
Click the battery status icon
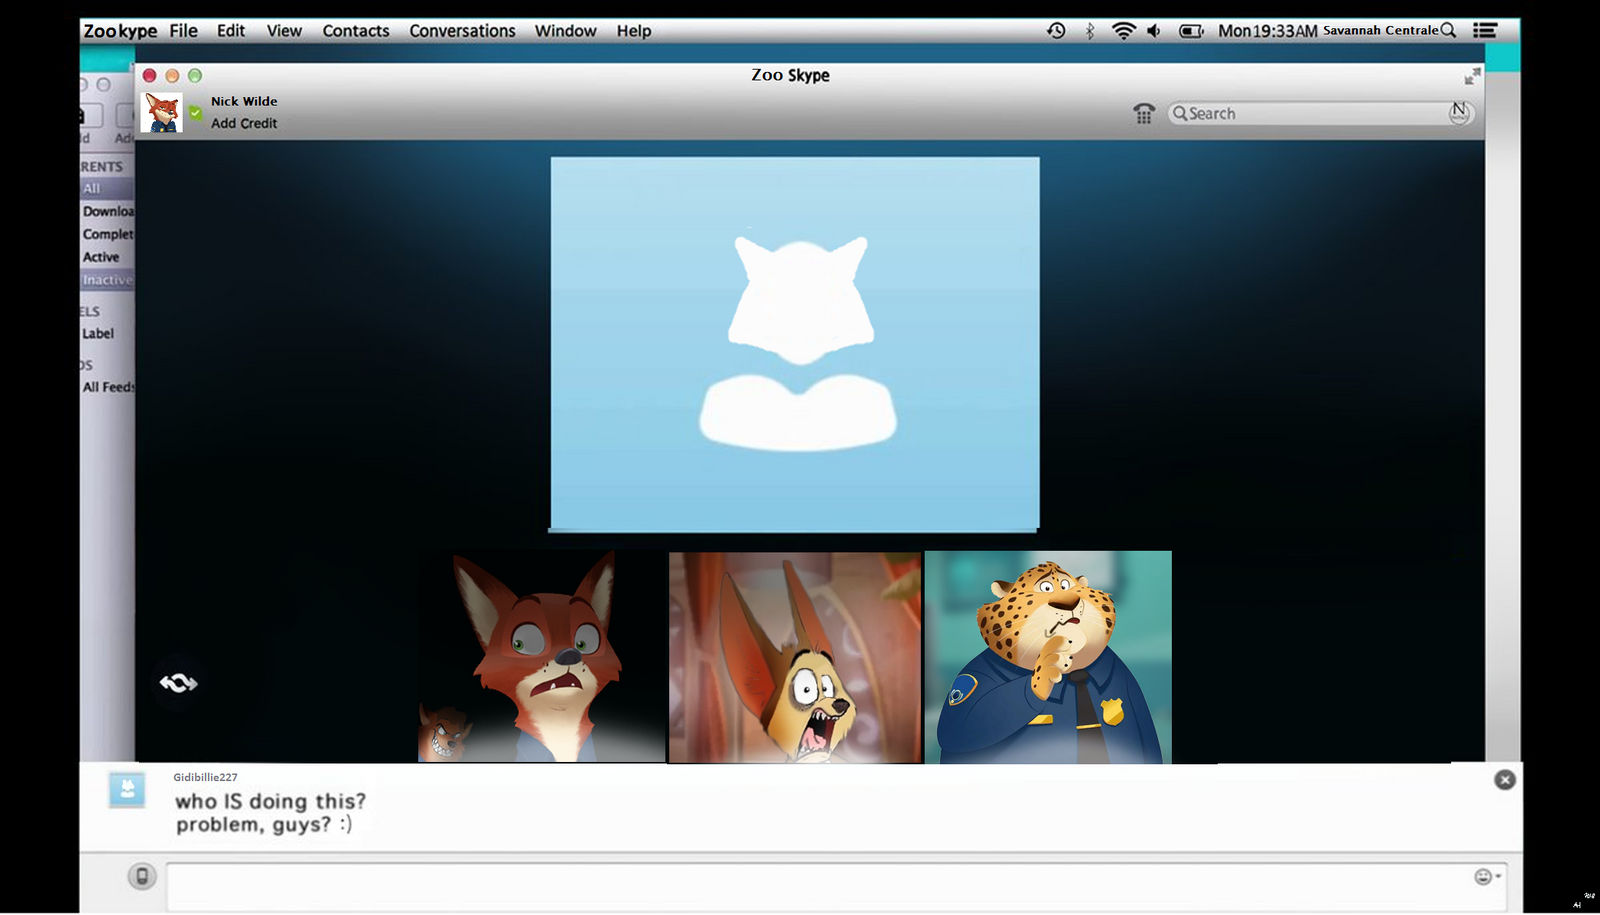tap(1191, 31)
